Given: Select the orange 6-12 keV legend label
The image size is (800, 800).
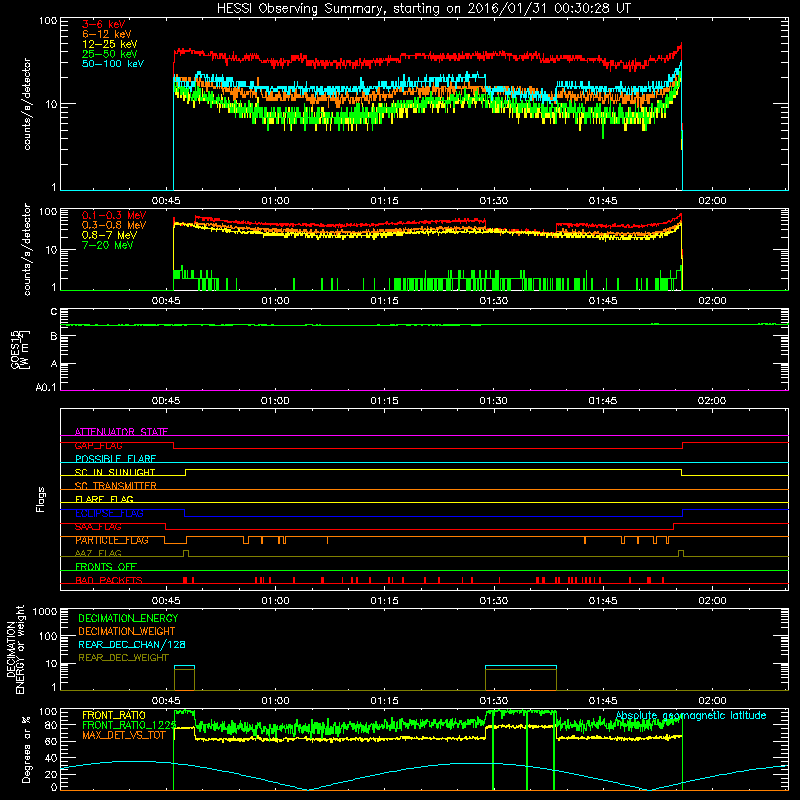Looking at the screenshot, I should 107,34.
